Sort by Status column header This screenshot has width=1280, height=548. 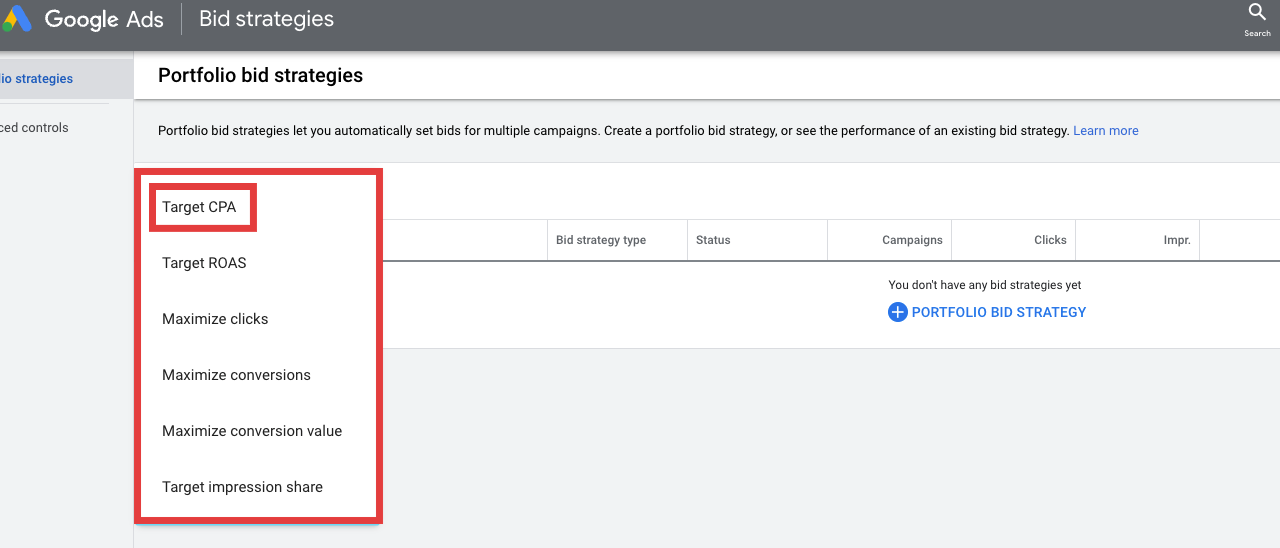tap(713, 240)
